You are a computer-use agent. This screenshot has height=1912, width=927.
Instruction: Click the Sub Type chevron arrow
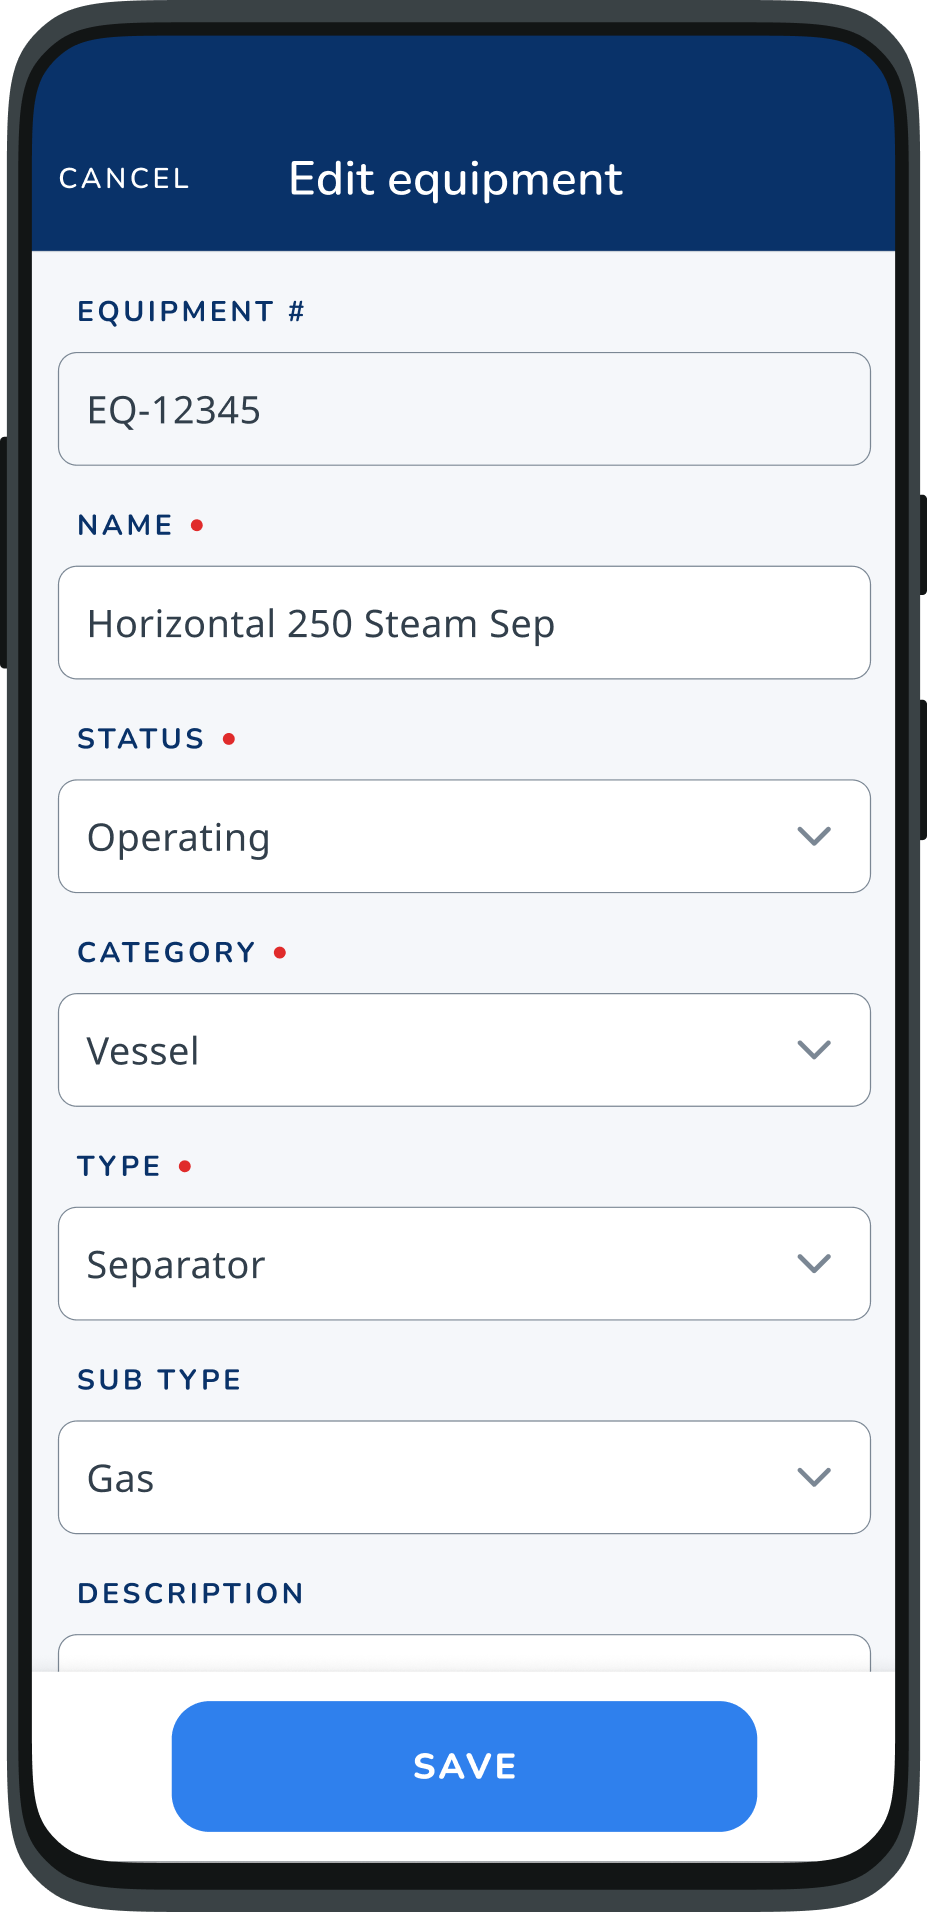pyautogui.click(x=815, y=1477)
